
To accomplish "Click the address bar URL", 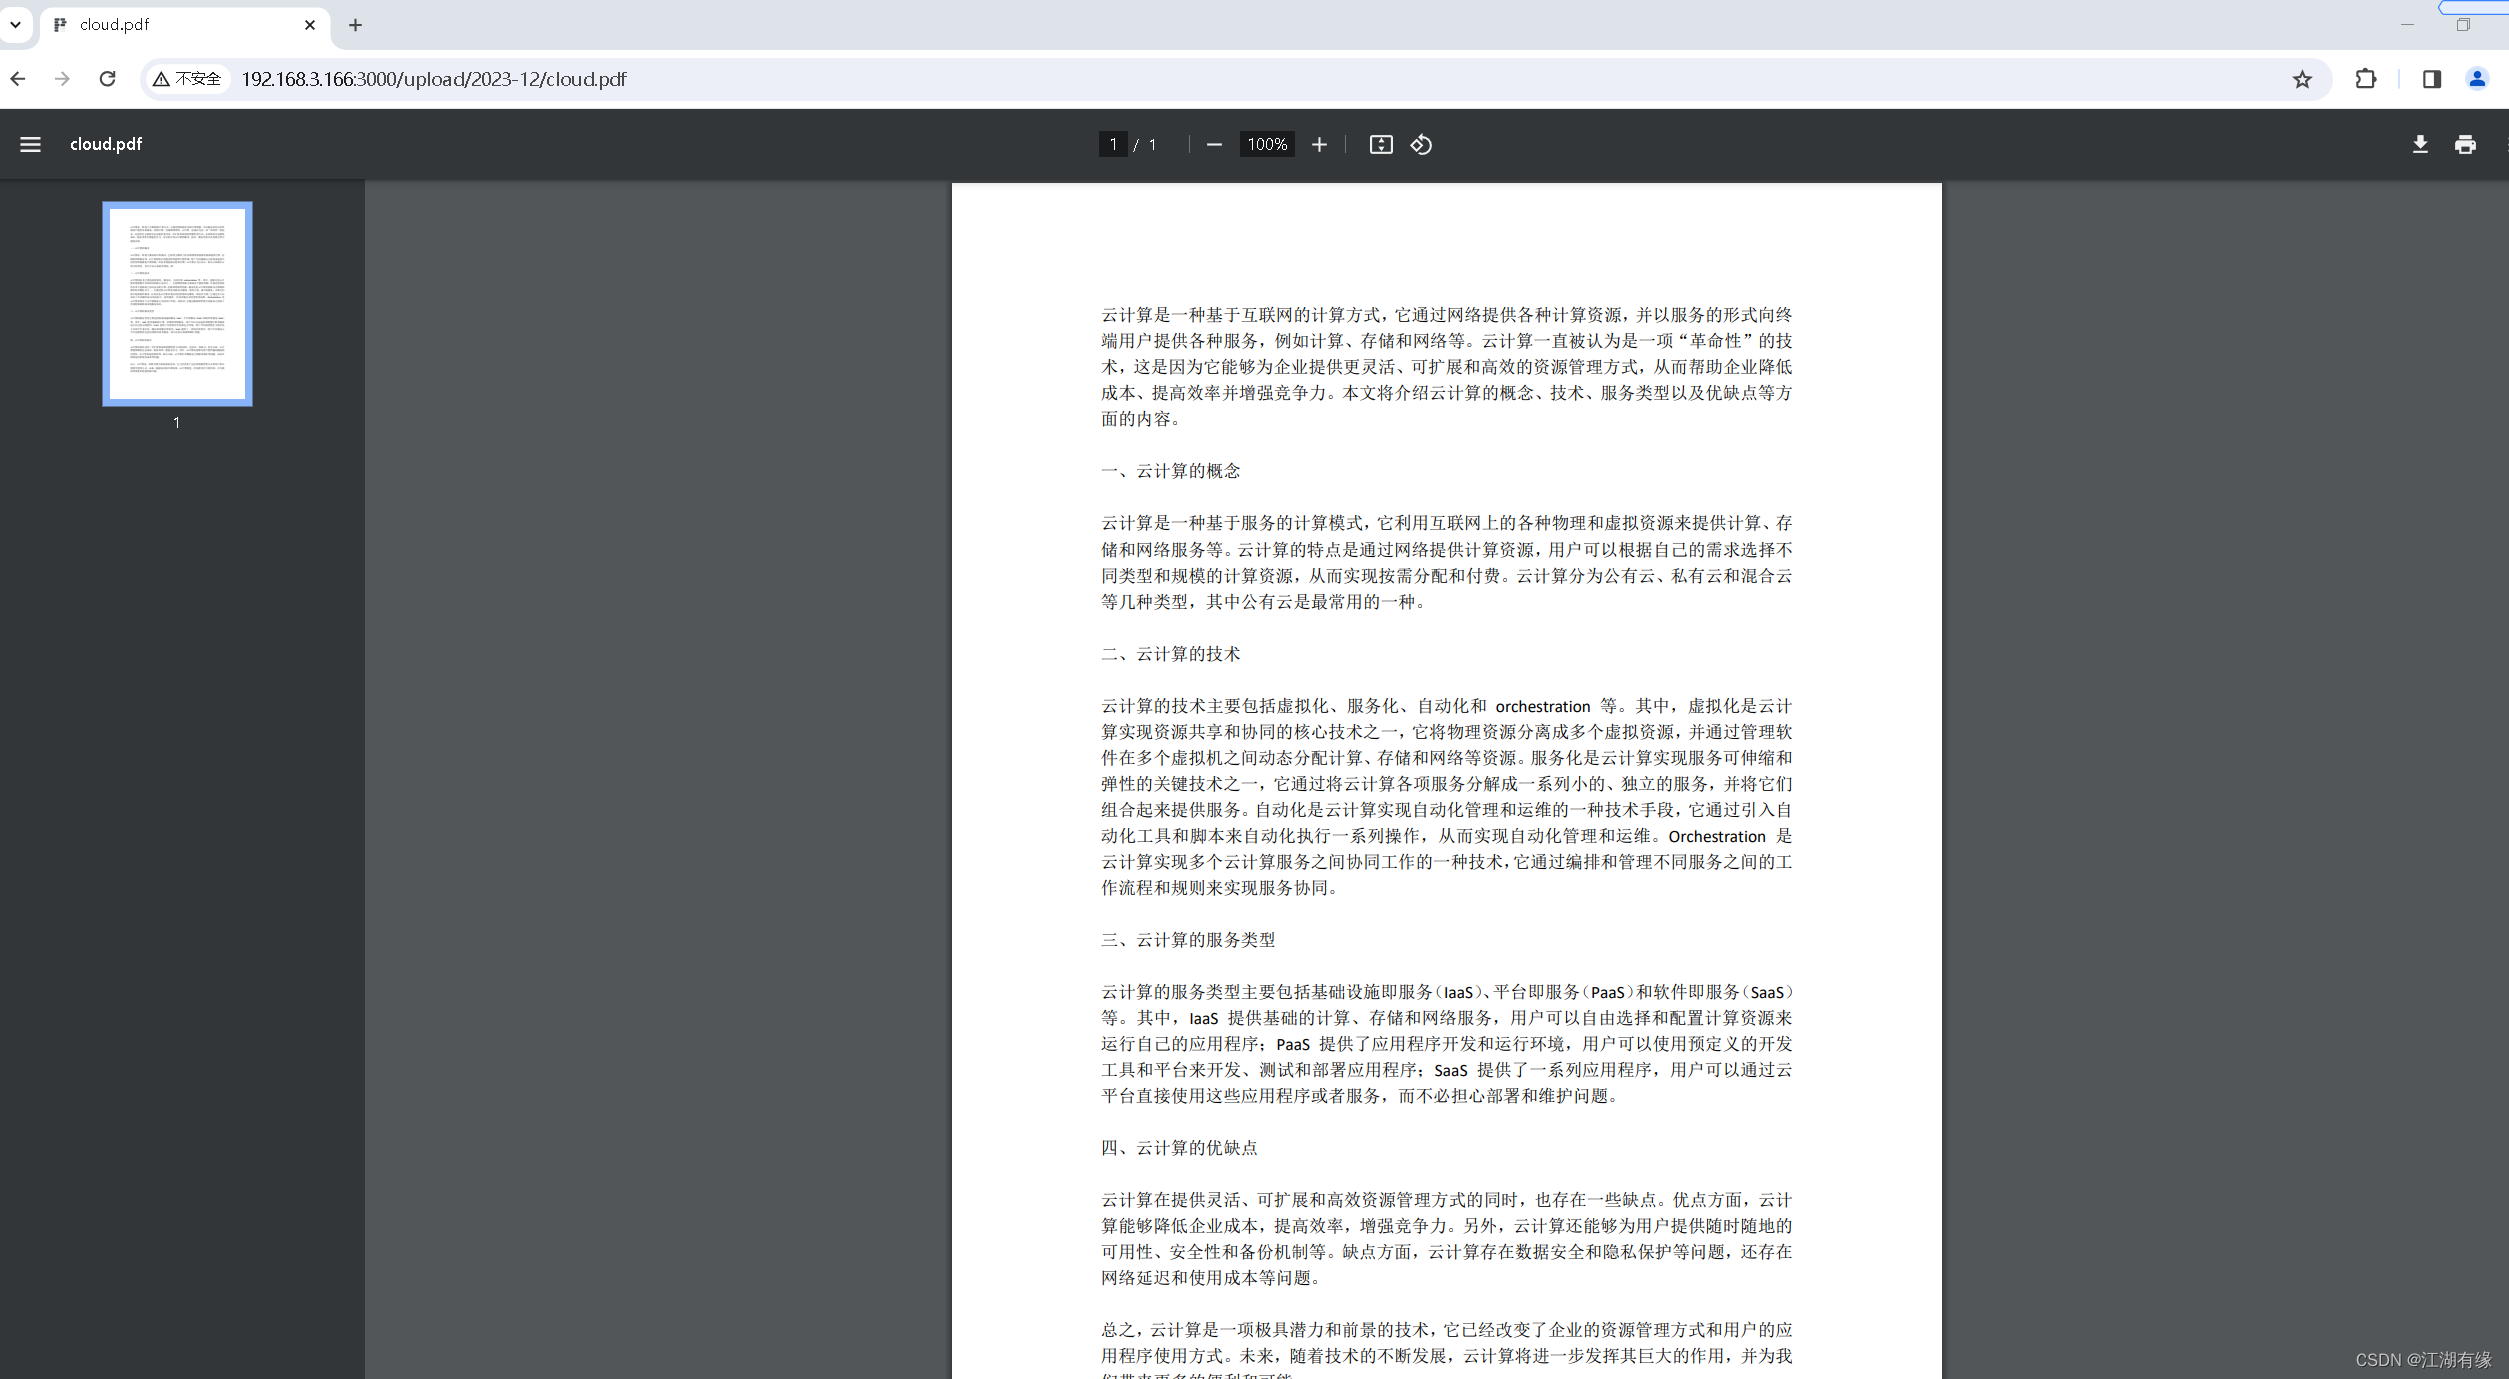I will [x=434, y=79].
